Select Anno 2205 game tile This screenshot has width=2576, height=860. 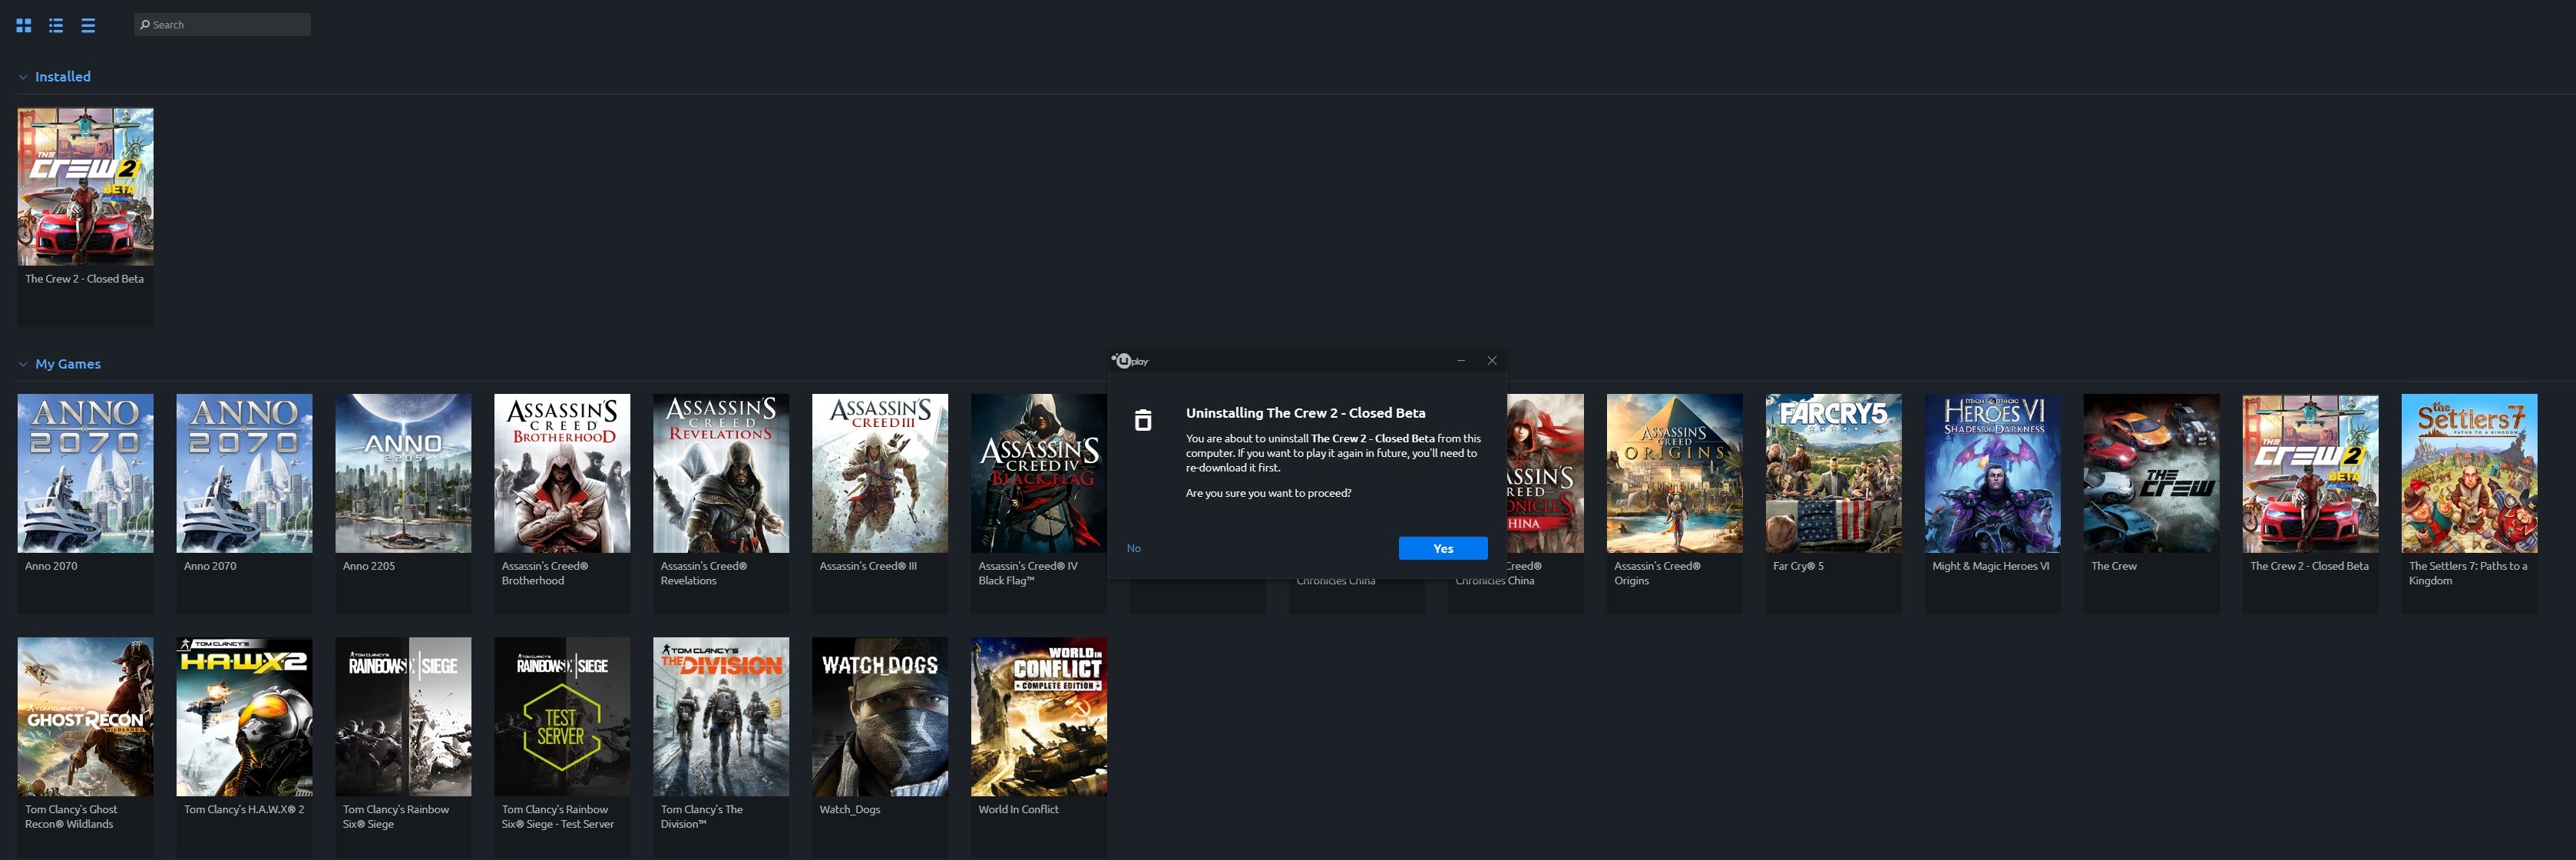(403, 473)
